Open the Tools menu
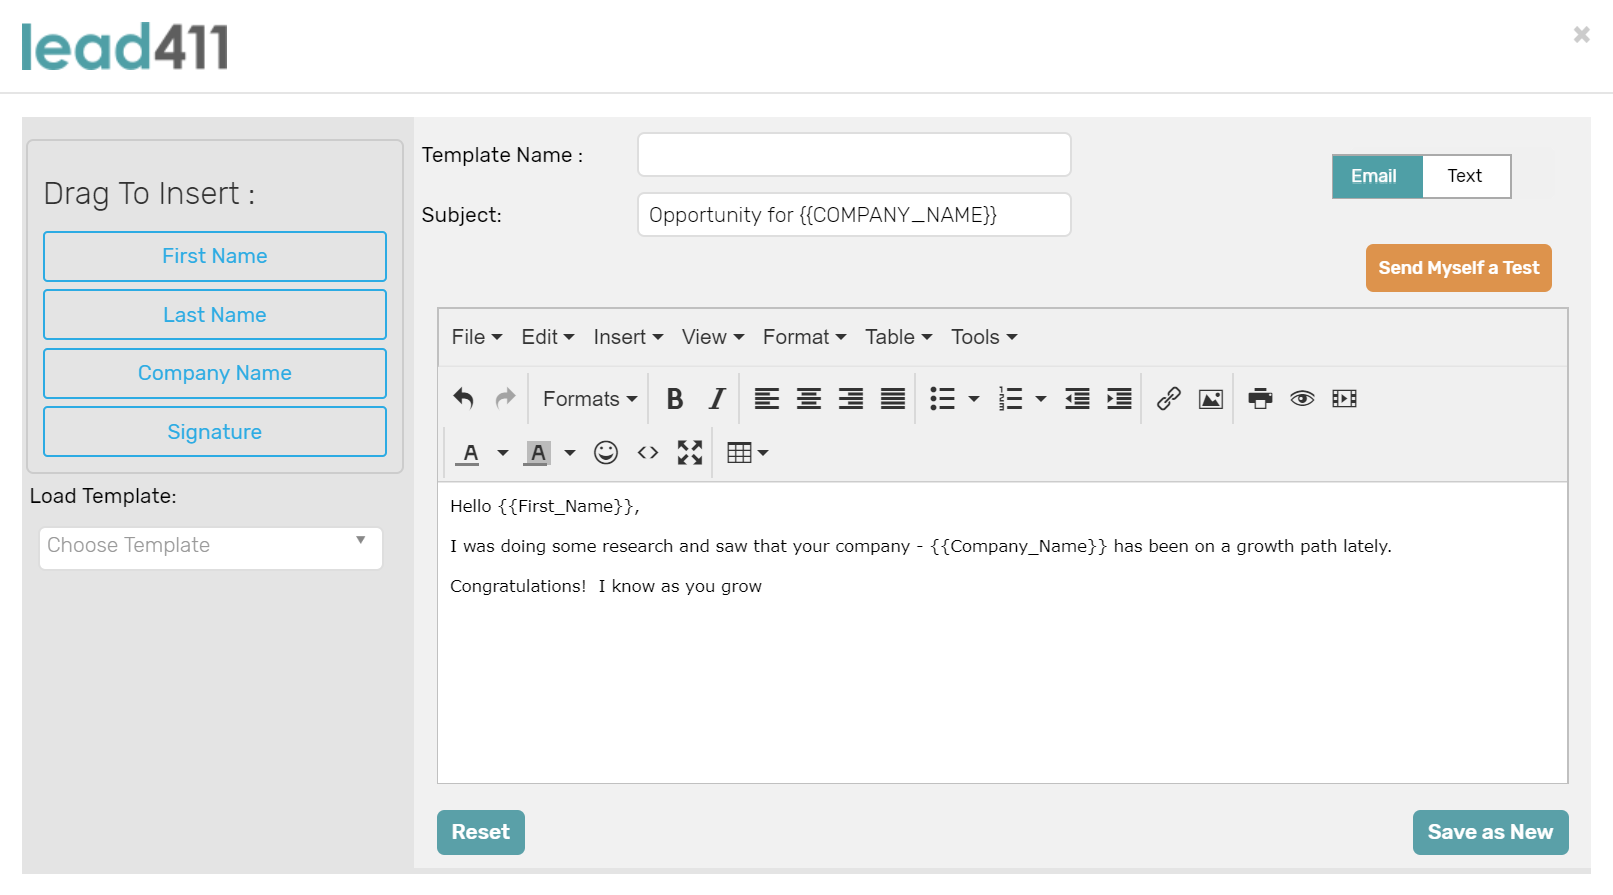 point(984,337)
